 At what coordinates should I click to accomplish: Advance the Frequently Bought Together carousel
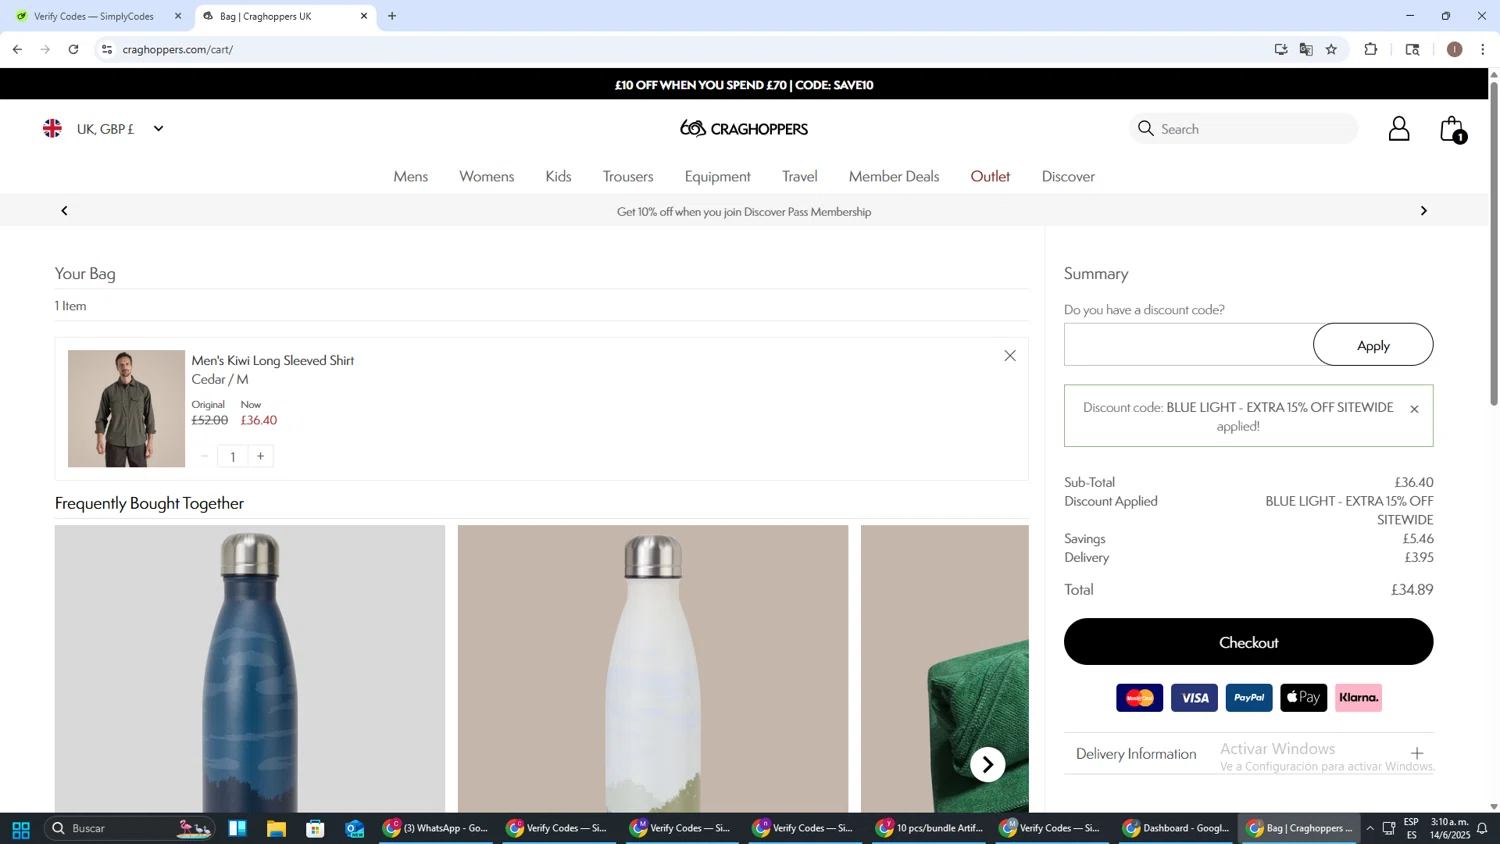click(988, 765)
